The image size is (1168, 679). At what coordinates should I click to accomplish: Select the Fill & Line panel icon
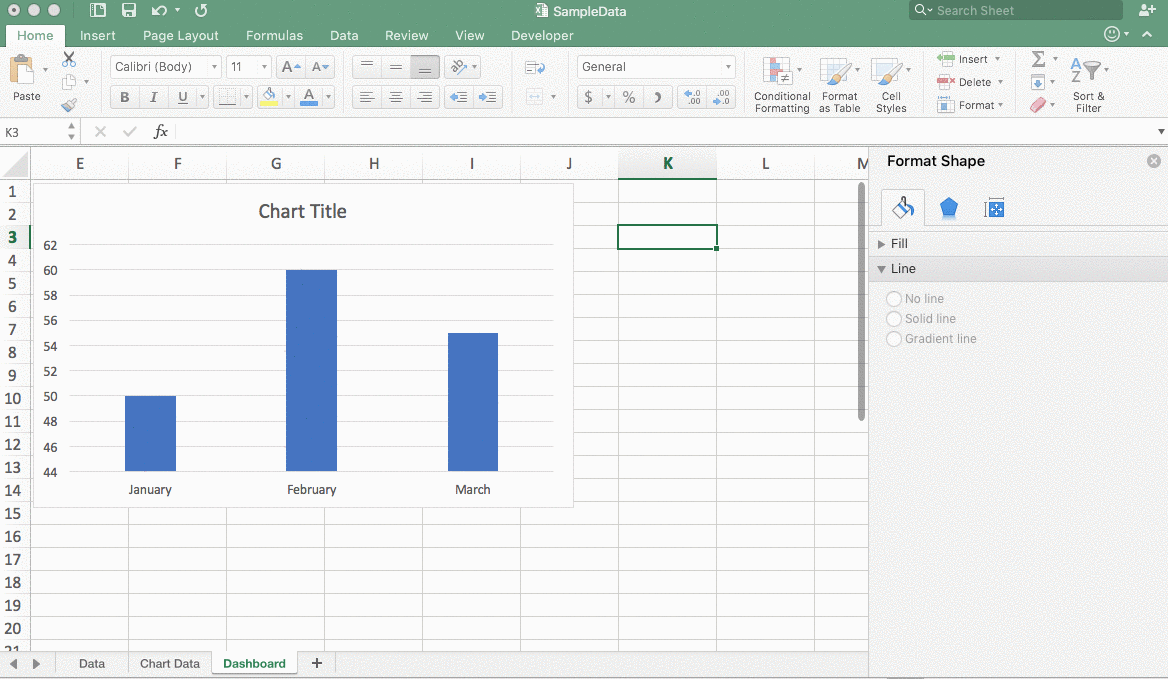903,208
